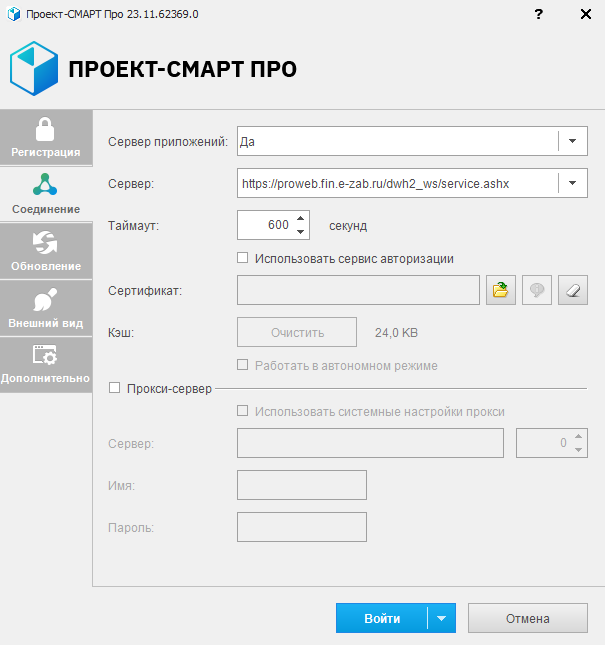Image resolution: width=605 pixels, height=645 pixels.
Task: Go to the Дополнительно settings tab
Action: coord(46,364)
